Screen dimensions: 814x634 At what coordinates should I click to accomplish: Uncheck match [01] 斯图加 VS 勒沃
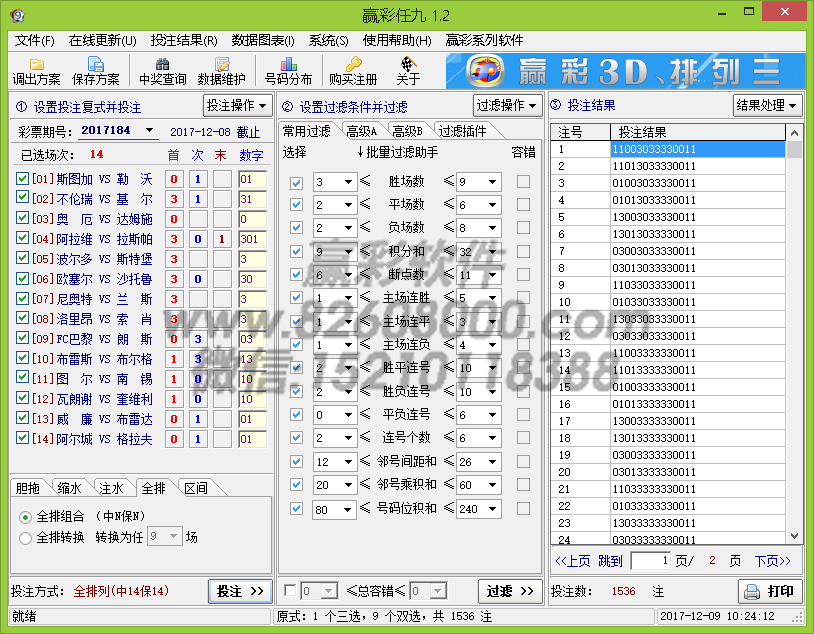(22, 178)
